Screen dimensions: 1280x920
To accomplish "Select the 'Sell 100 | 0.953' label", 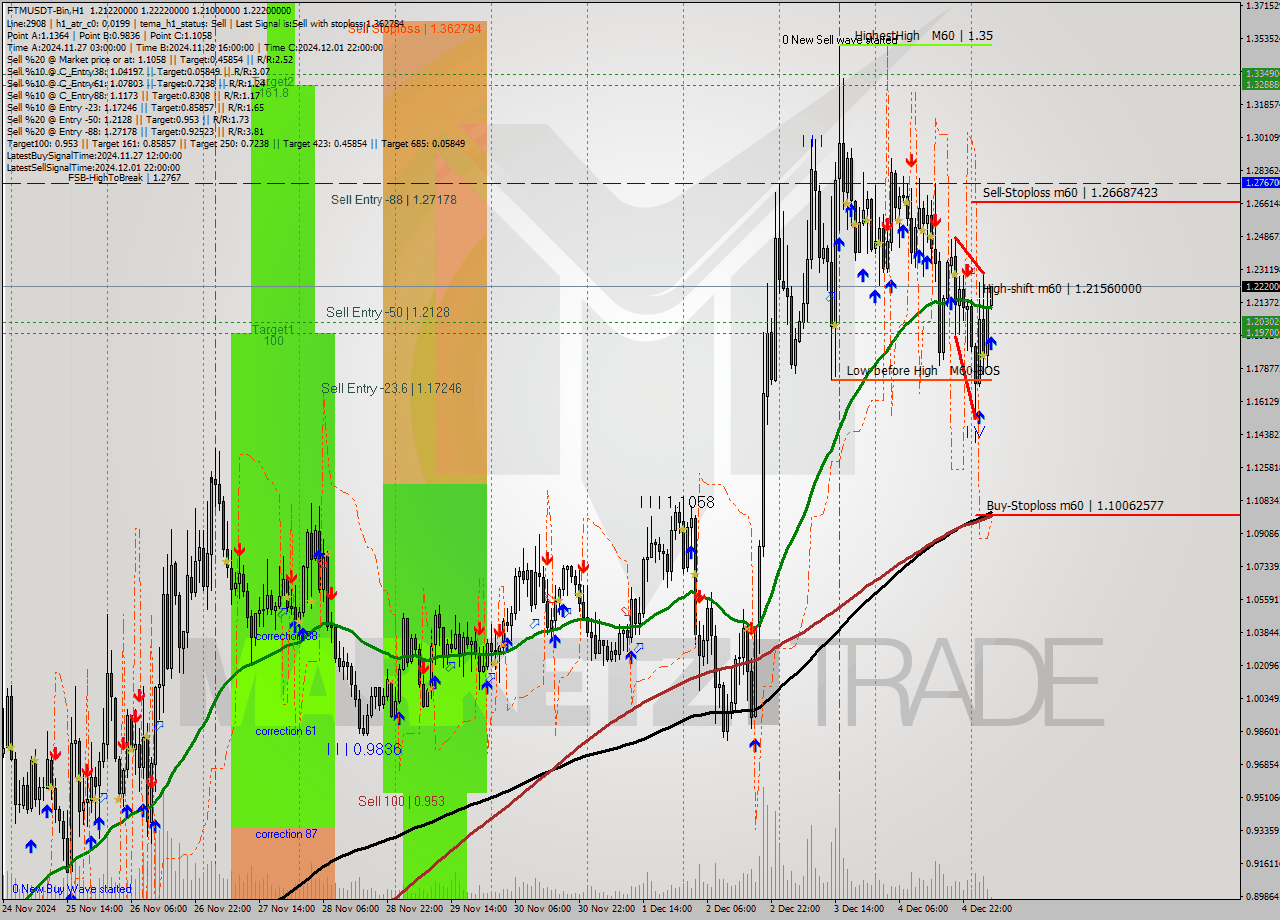I will click(402, 801).
